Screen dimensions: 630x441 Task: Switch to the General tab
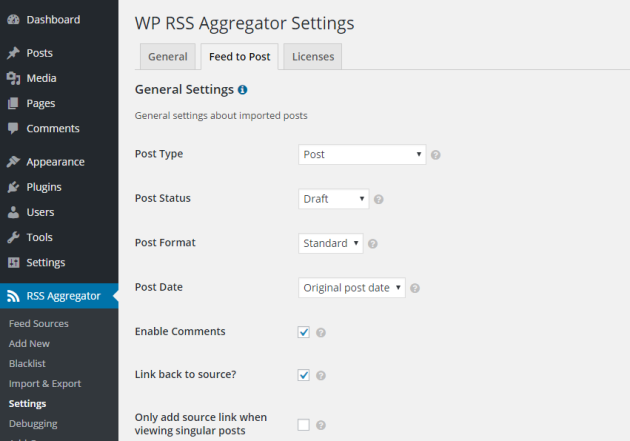click(168, 57)
